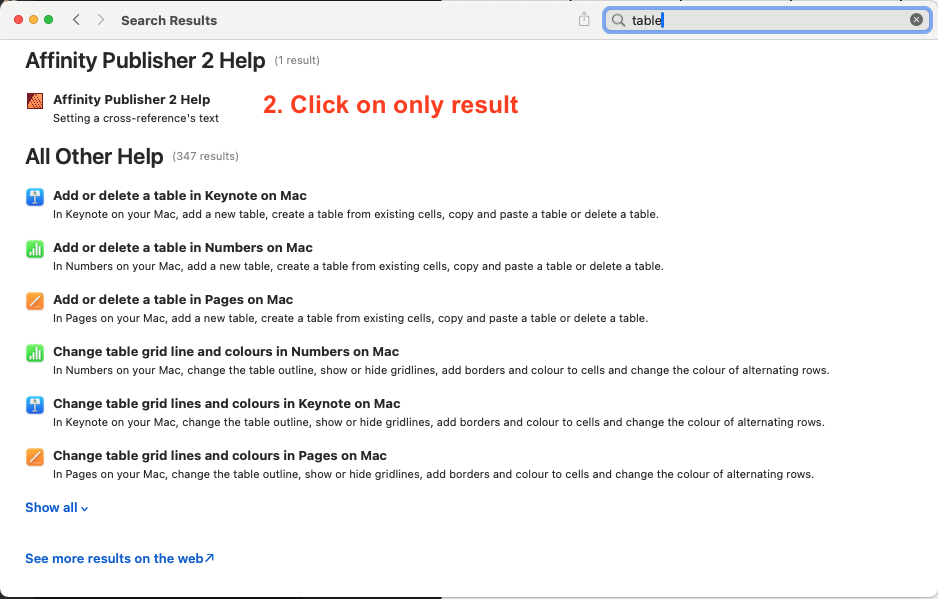Click Keynote icon beside Change table grid lines

point(35,405)
